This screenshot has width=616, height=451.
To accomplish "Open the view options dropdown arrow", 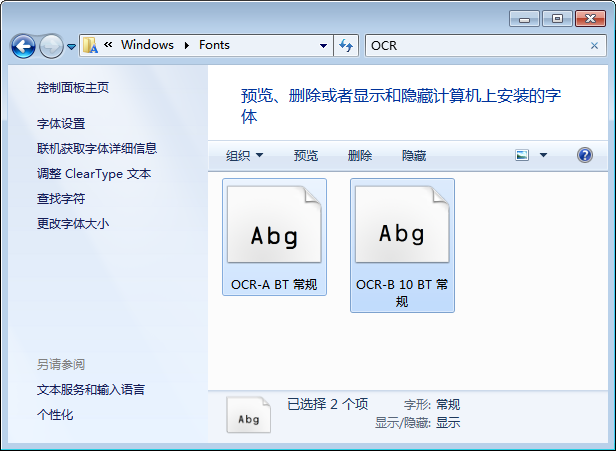I will click(x=543, y=155).
